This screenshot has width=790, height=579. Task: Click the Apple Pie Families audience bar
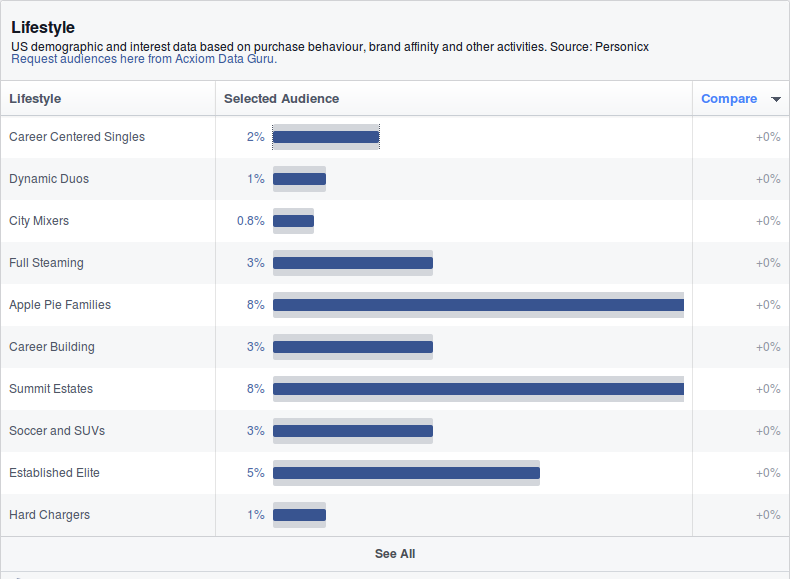click(478, 305)
